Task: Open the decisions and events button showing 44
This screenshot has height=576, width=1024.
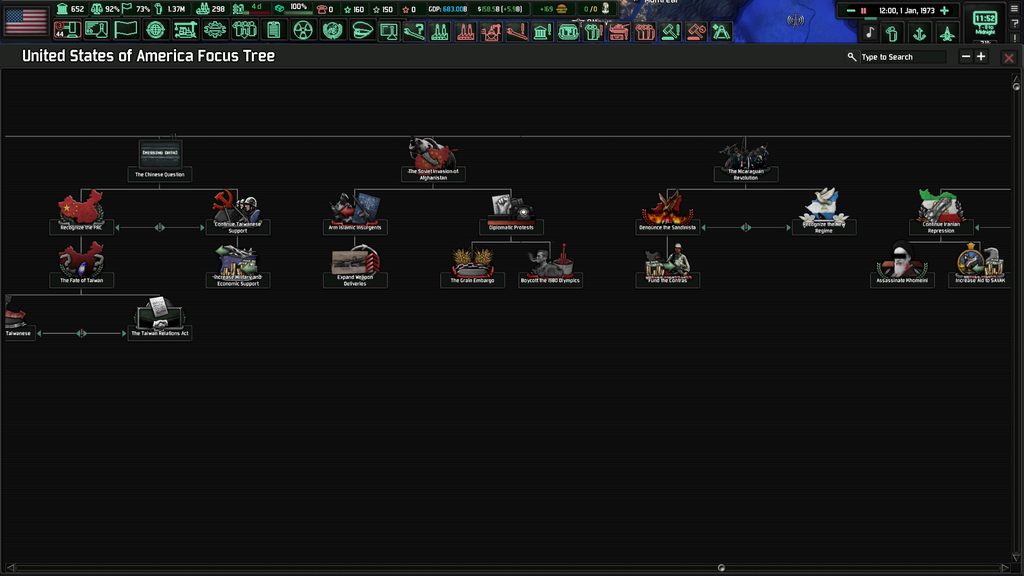Action: [x=67, y=30]
